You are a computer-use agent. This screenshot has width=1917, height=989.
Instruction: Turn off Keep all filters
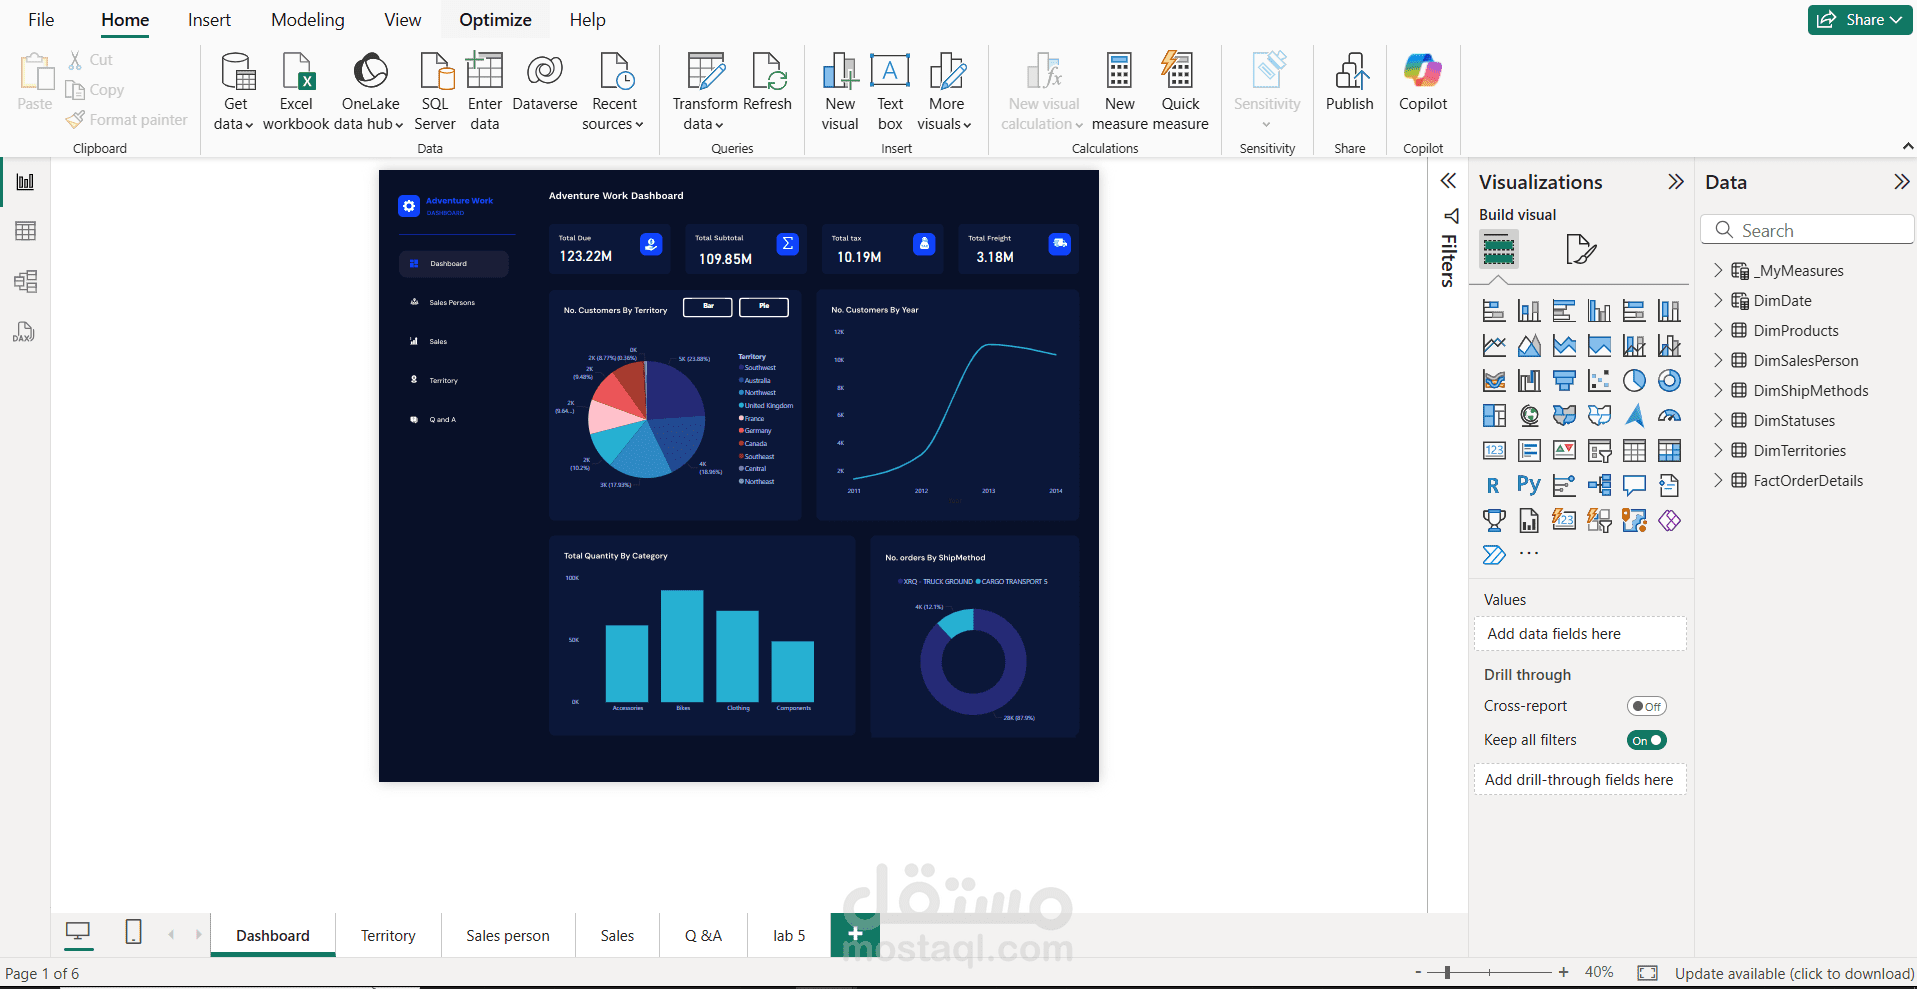point(1646,740)
